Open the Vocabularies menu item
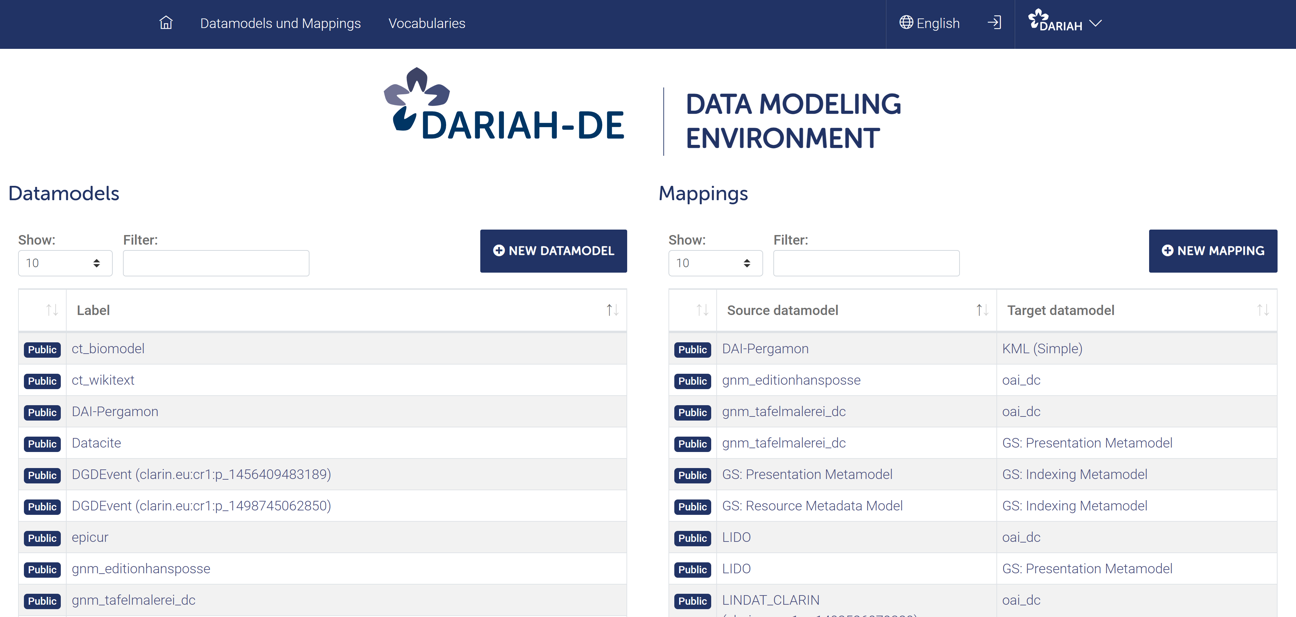Image resolution: width=1296 pixels, height=617 pixels. [427, 22]
